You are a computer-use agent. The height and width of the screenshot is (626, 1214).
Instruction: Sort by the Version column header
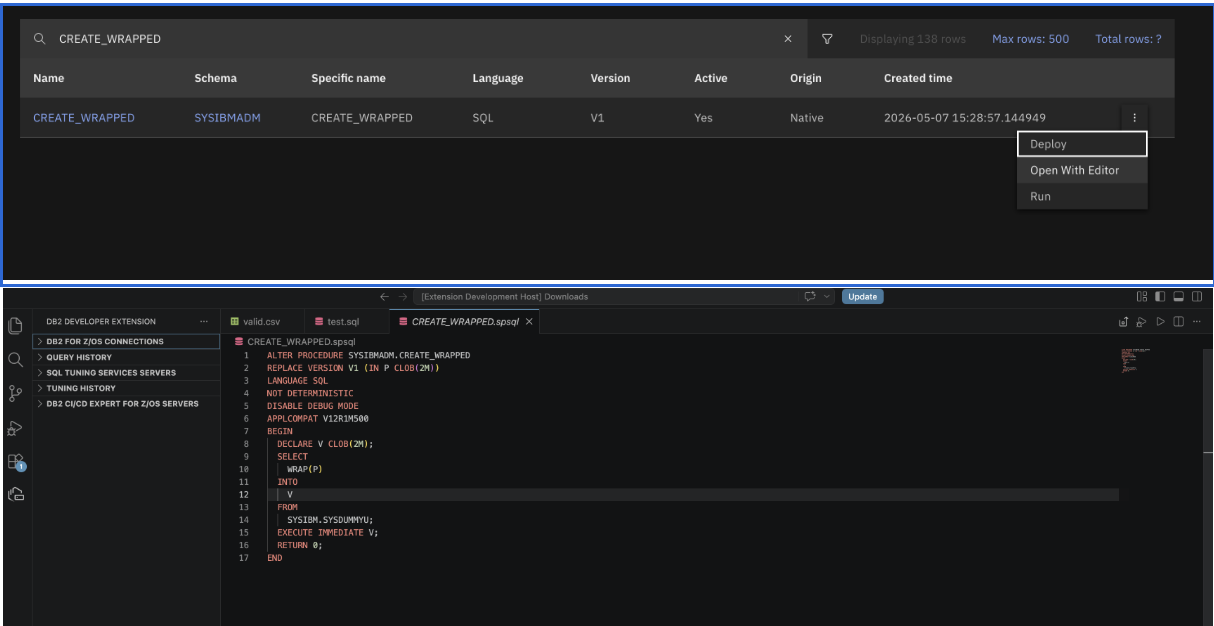coord(610,78)
